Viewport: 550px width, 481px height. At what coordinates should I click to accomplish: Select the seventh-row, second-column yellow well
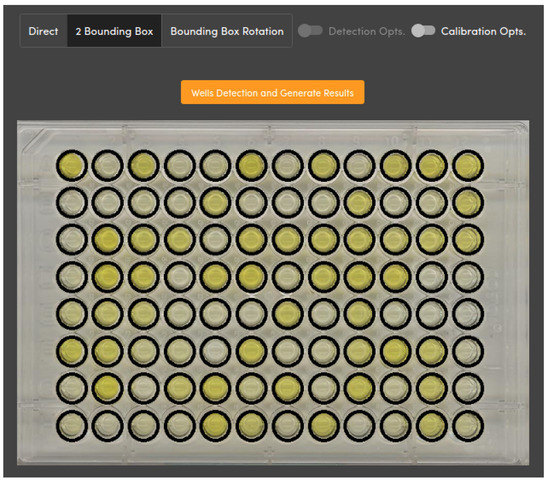coord(108,388)
